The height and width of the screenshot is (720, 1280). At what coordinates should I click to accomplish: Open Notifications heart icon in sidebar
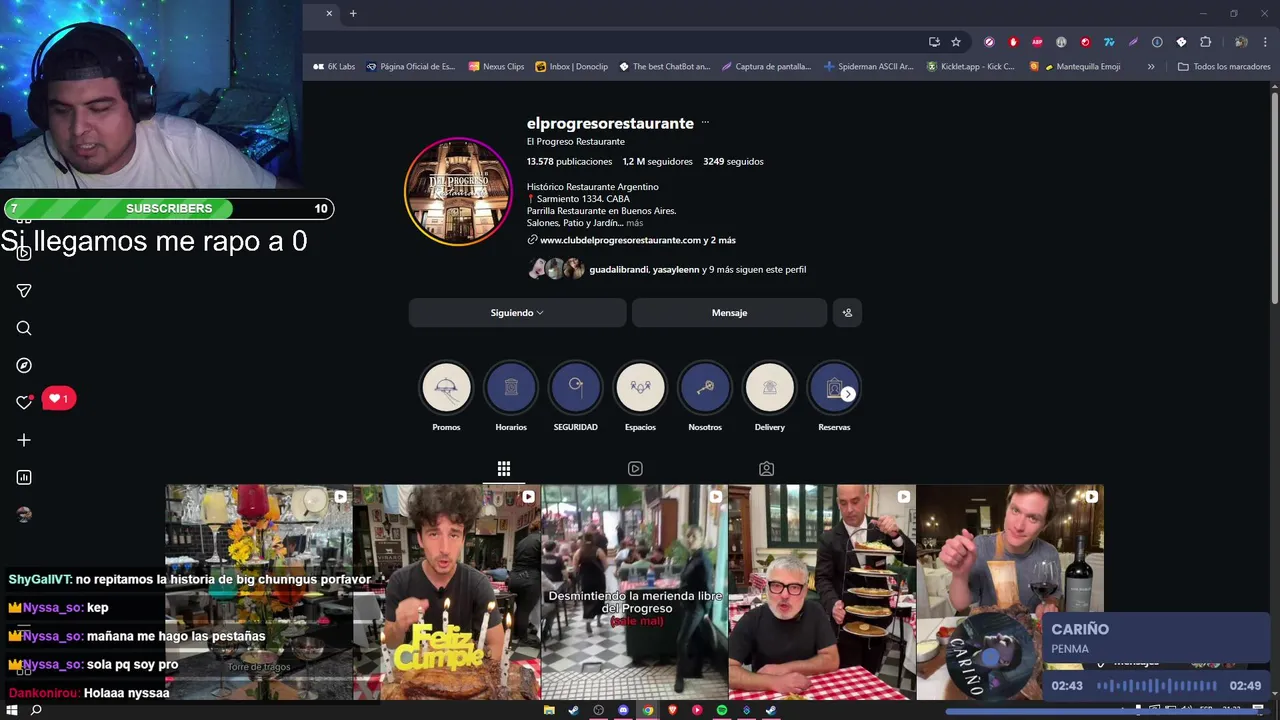[x=24, y=402]
